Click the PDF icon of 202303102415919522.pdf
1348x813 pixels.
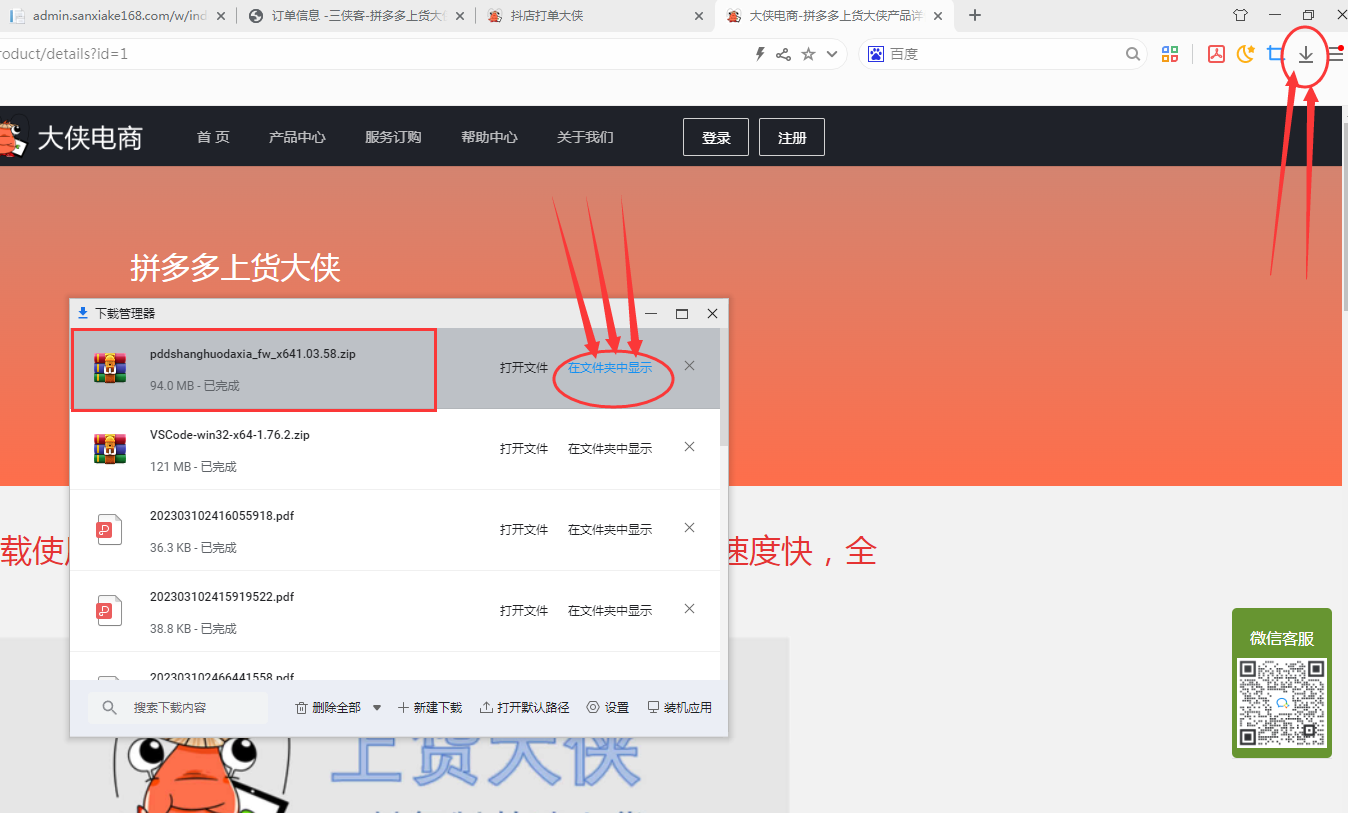[109, 611]
